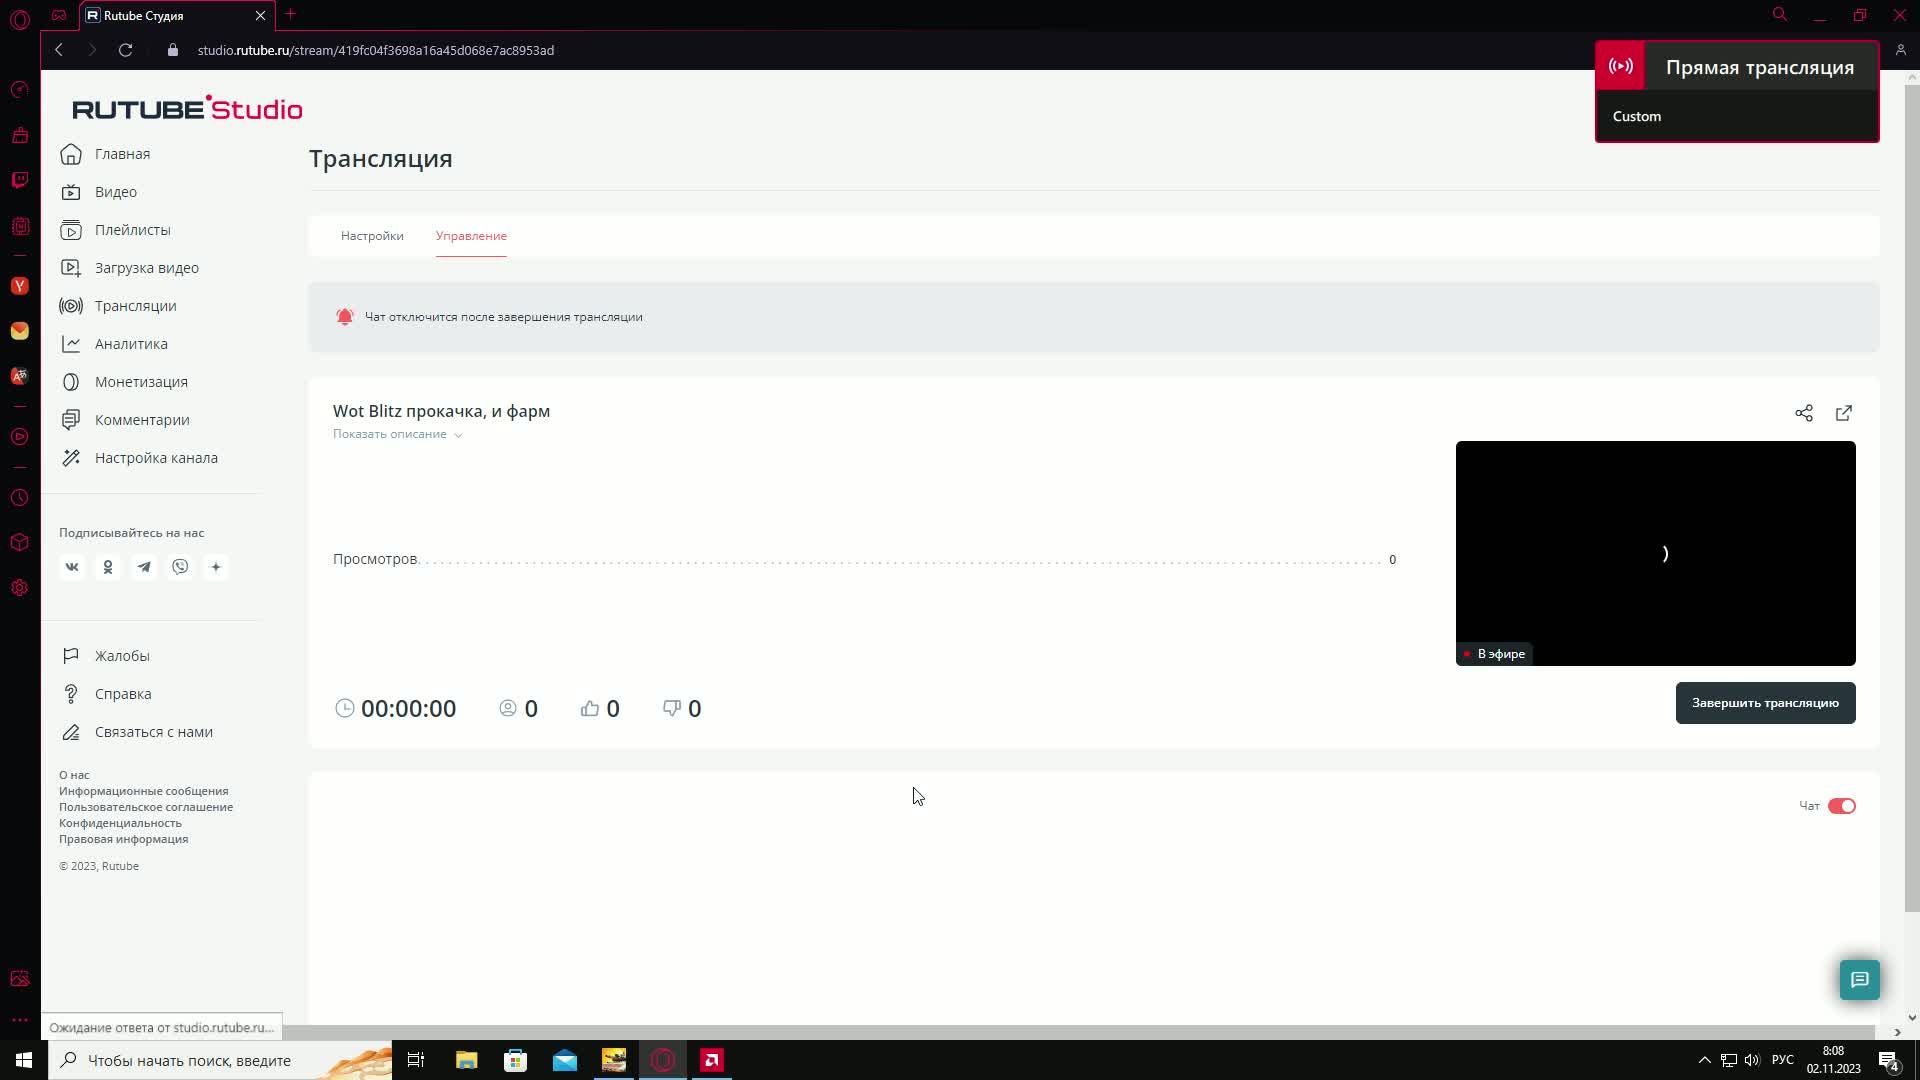Select the Управление tab
The height and width of the screenshot is (1080, 1920).
(x=471, y=236)
